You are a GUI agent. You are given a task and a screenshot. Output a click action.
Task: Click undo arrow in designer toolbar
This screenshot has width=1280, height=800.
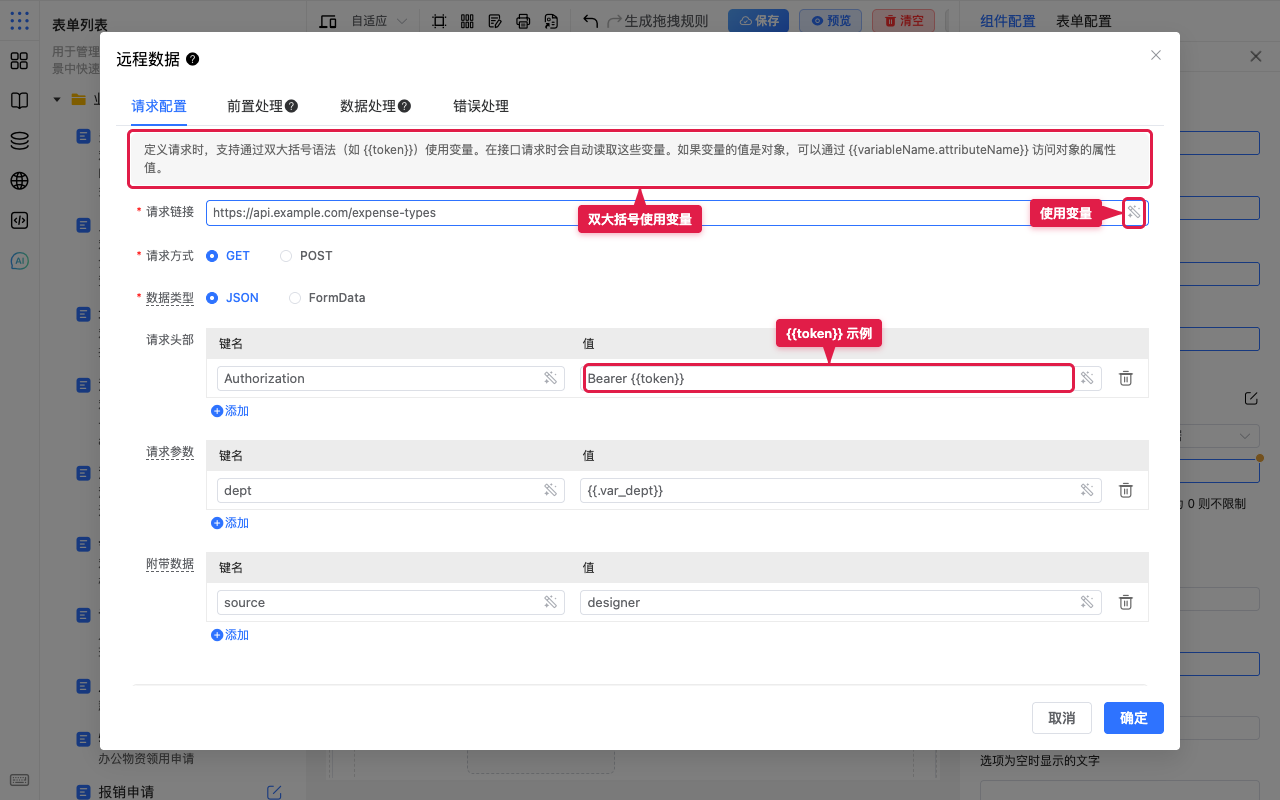pyautogui.click(x=590, y=21)
